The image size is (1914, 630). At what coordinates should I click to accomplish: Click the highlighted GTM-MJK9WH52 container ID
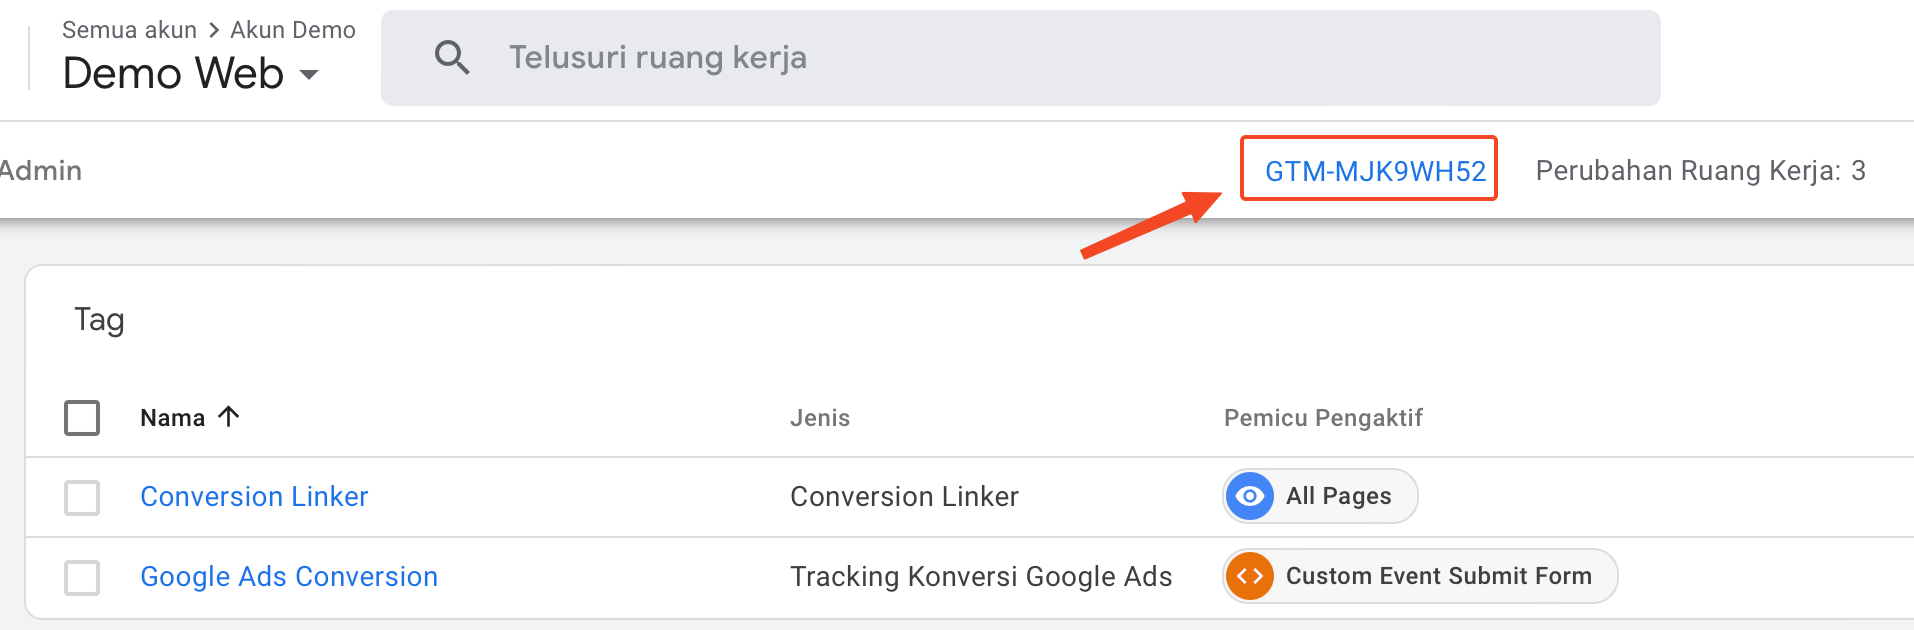click(1368, 170)
